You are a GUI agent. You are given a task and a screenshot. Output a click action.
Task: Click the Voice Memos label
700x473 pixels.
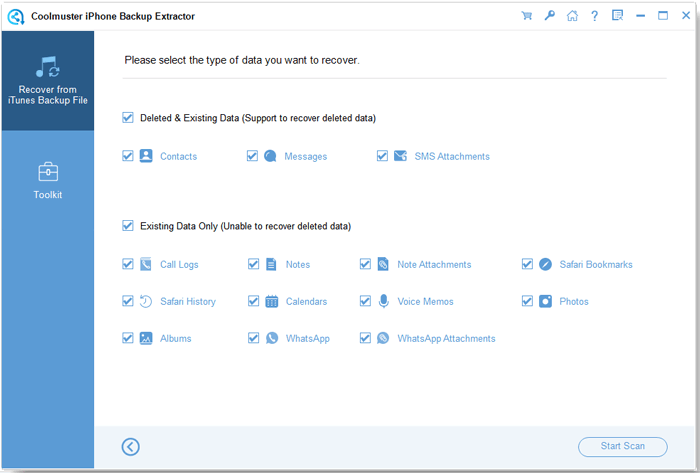click(x=425, y=302)
